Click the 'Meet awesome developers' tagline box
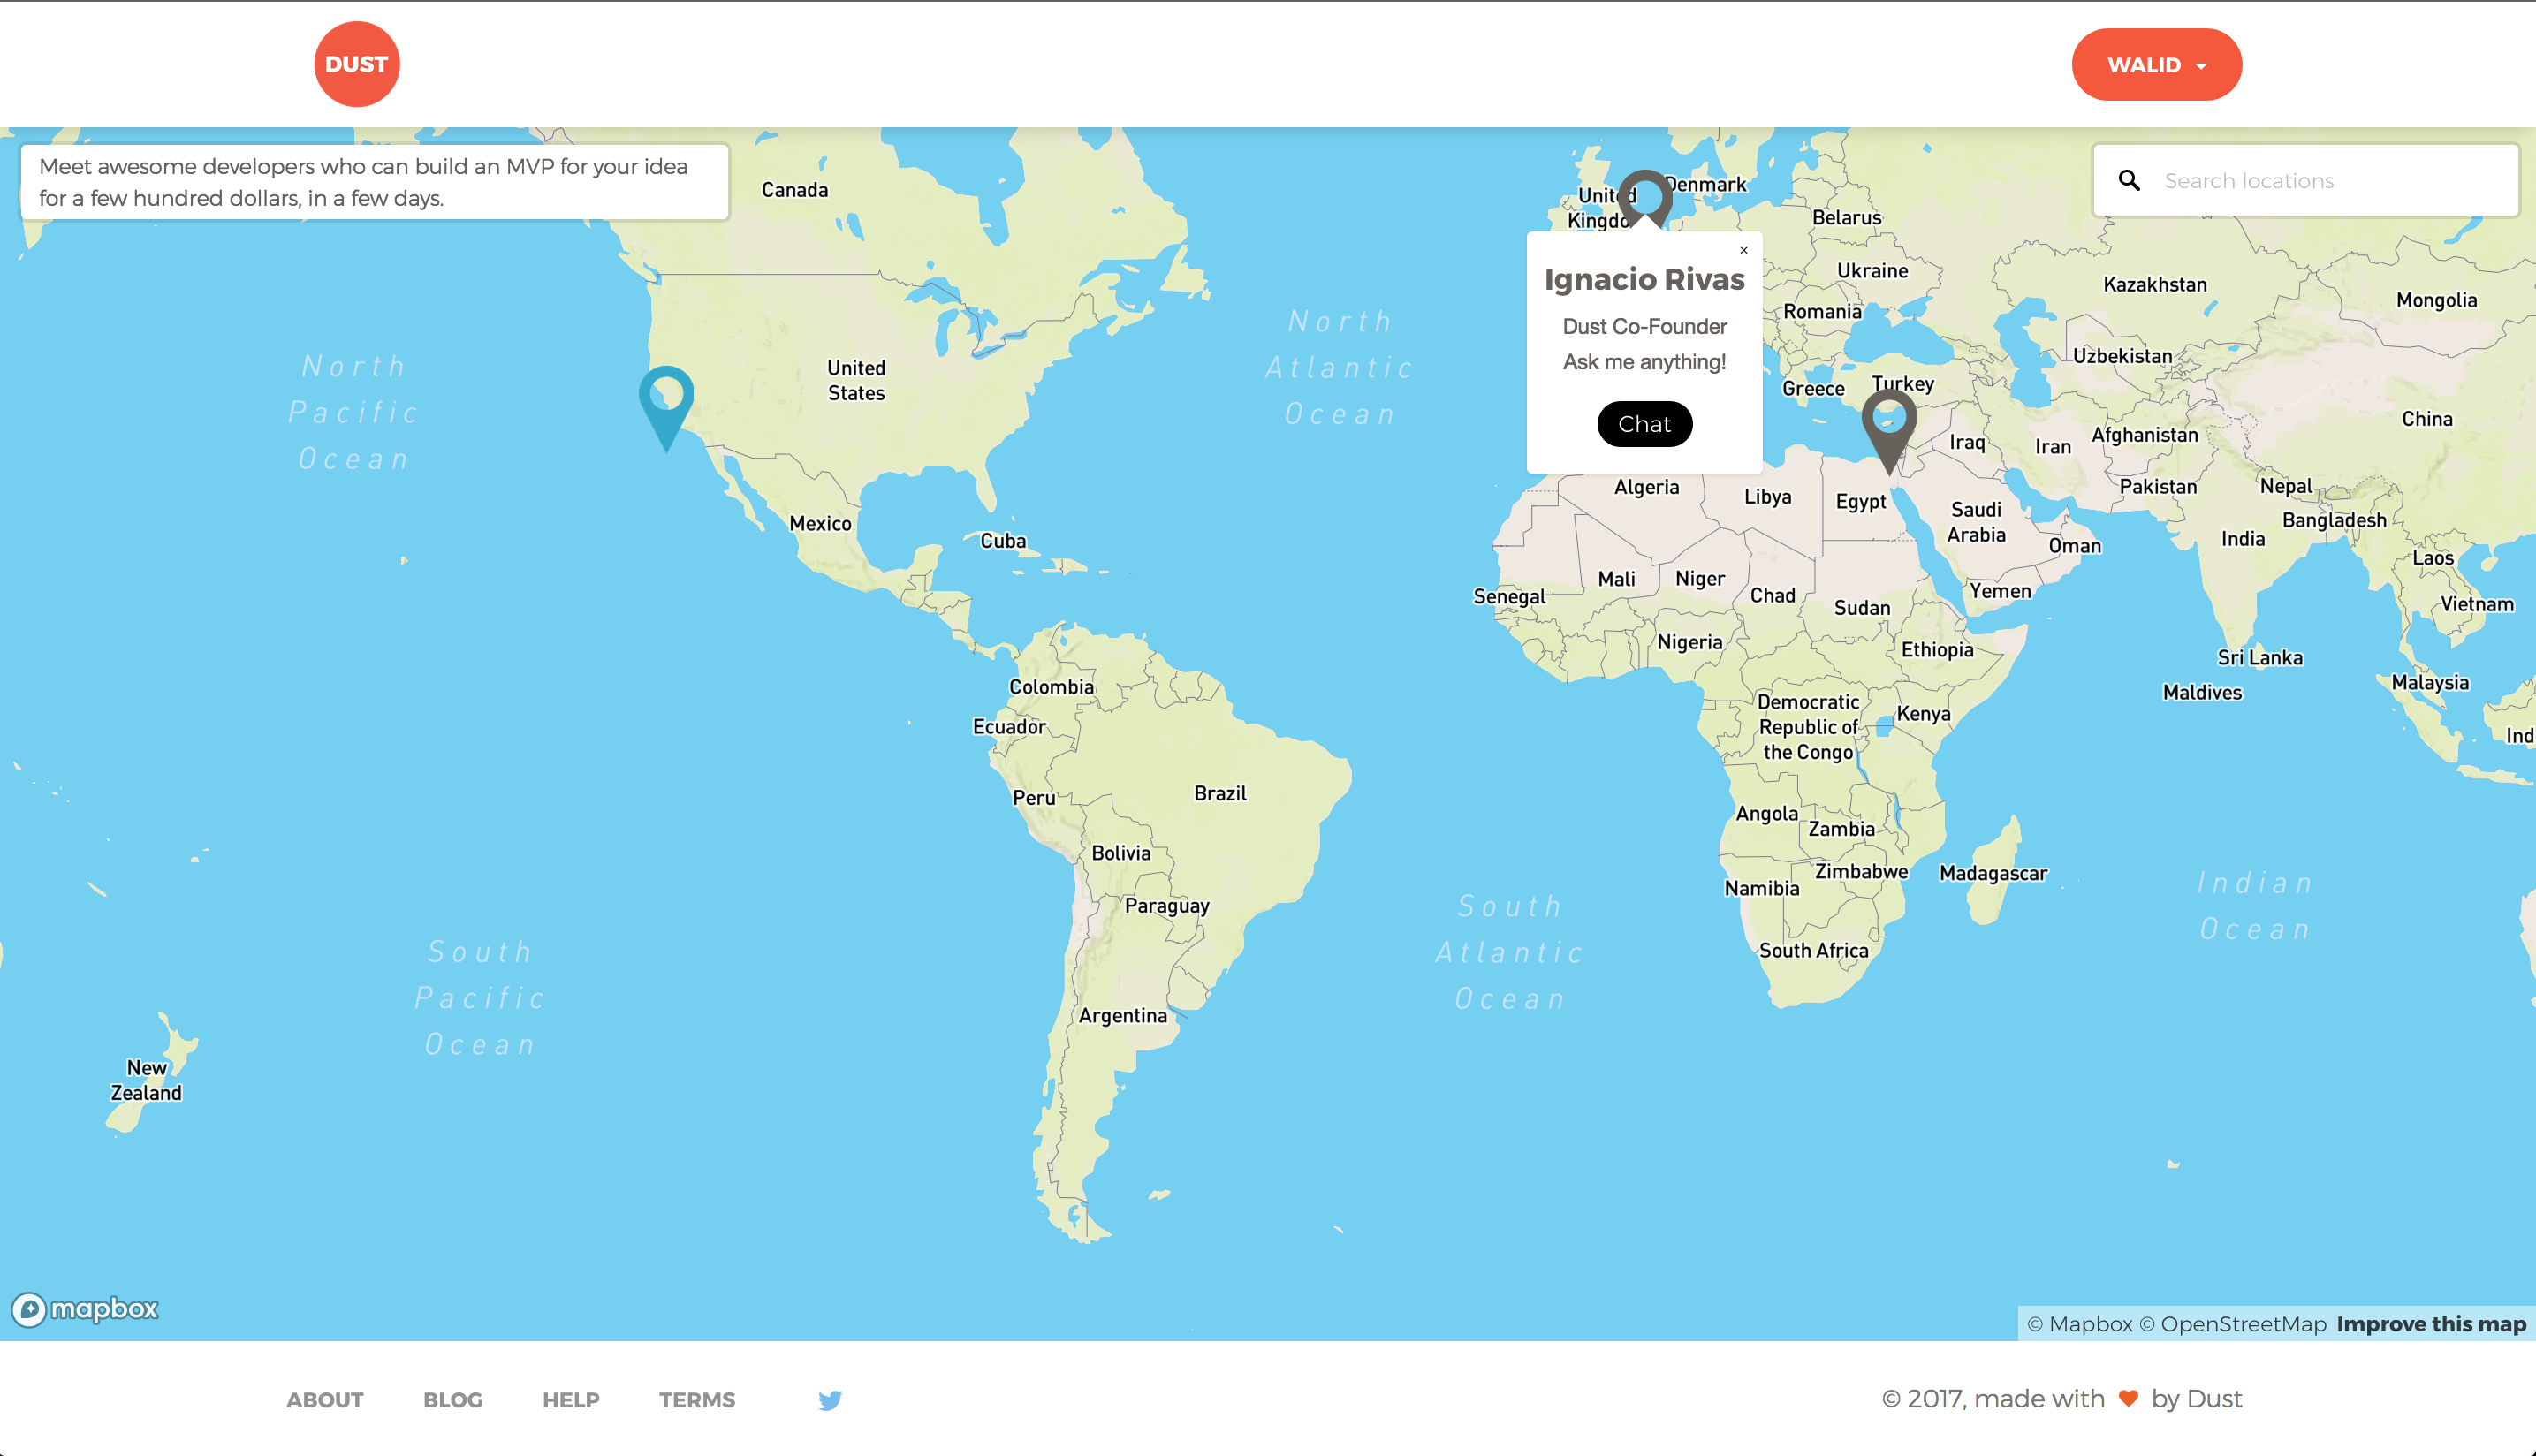The image size is (2536, 1456). [375, 182]
